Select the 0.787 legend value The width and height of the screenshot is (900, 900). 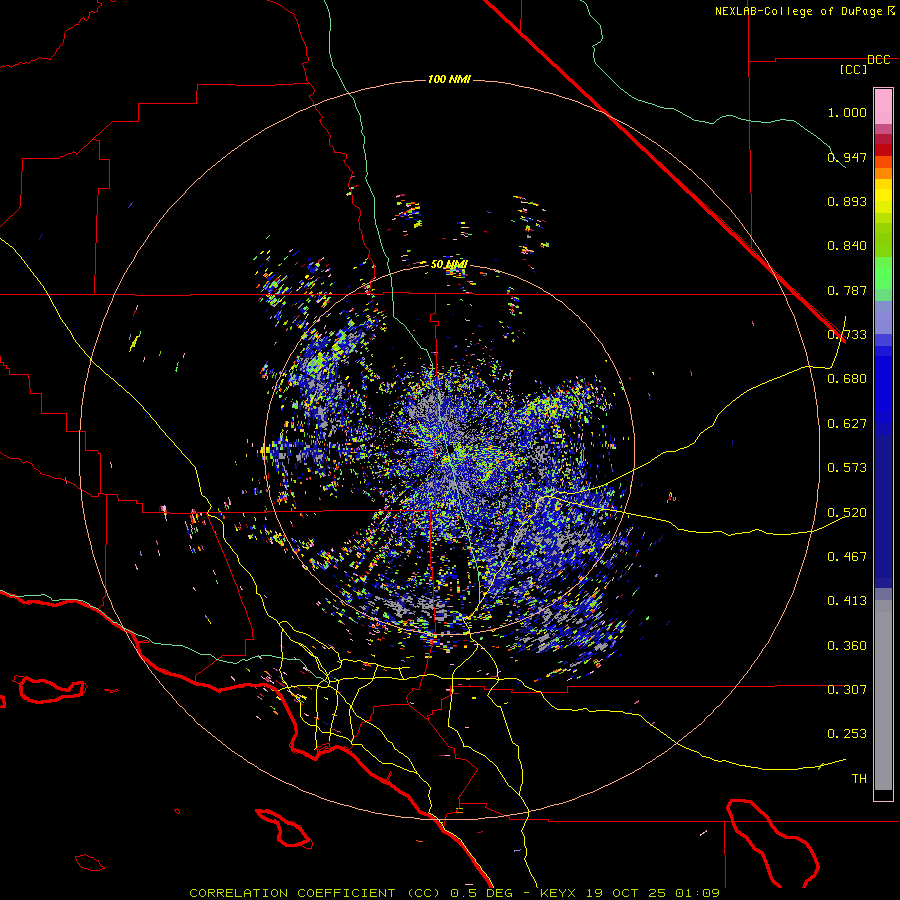(847, 290)
